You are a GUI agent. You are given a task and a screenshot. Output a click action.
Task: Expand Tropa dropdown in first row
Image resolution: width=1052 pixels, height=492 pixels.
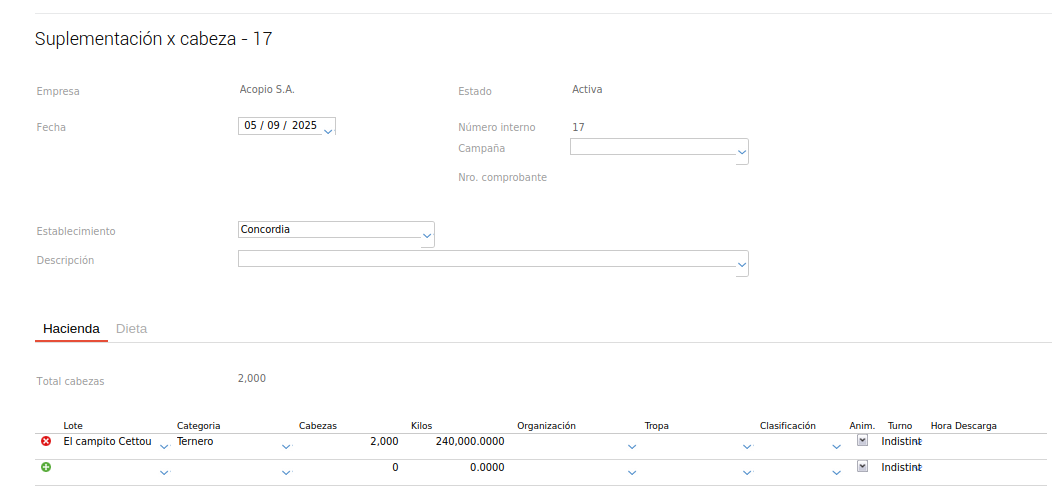(x=746, y=446)
